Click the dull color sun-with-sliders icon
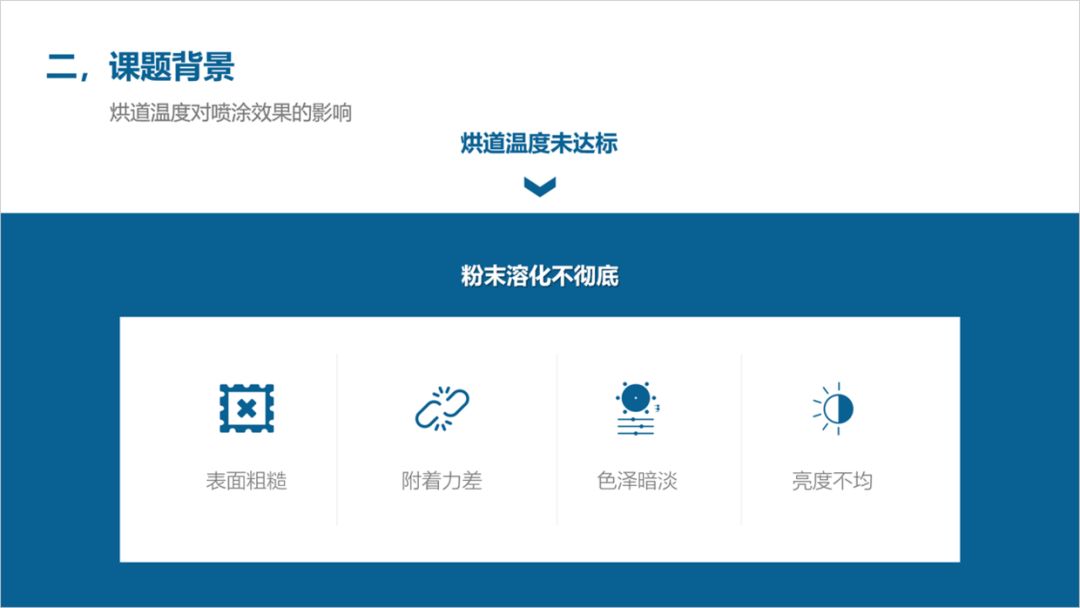Viewport: 1080px width, 608px height. (x=636, y=408)
